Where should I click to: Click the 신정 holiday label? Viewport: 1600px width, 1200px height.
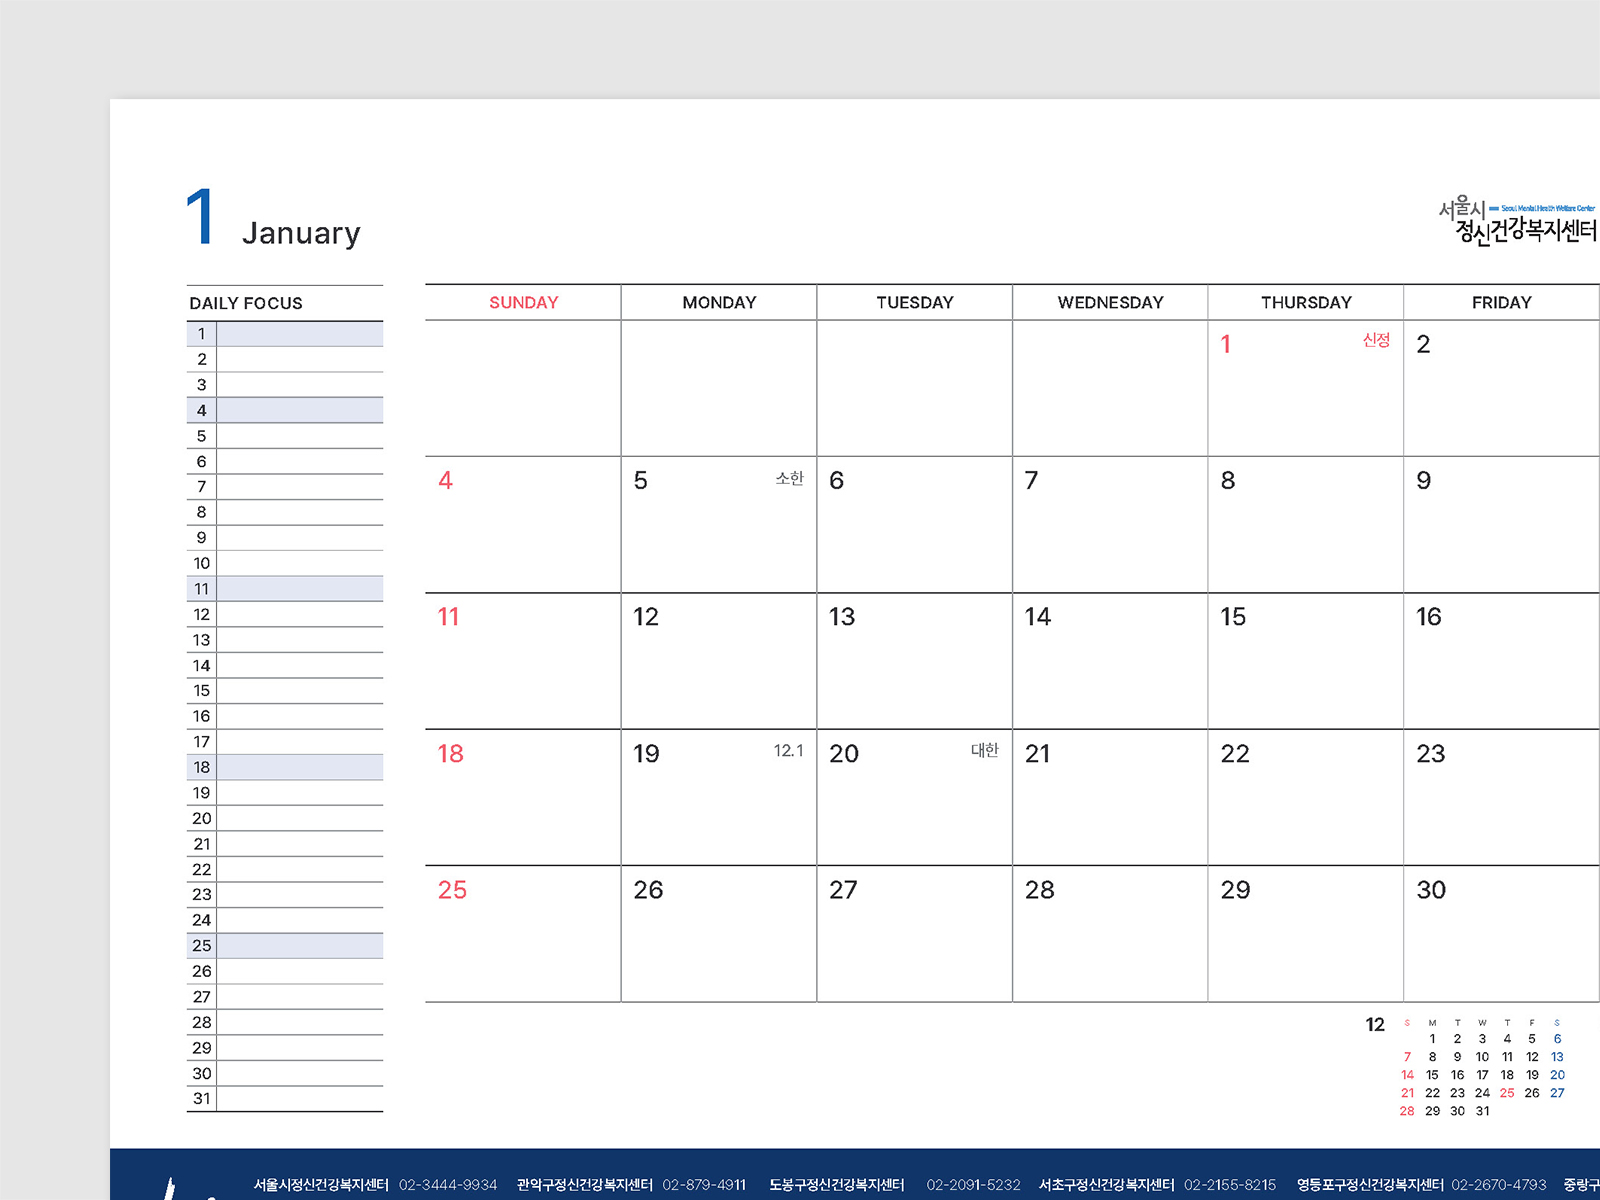(x=1376, y=340)
